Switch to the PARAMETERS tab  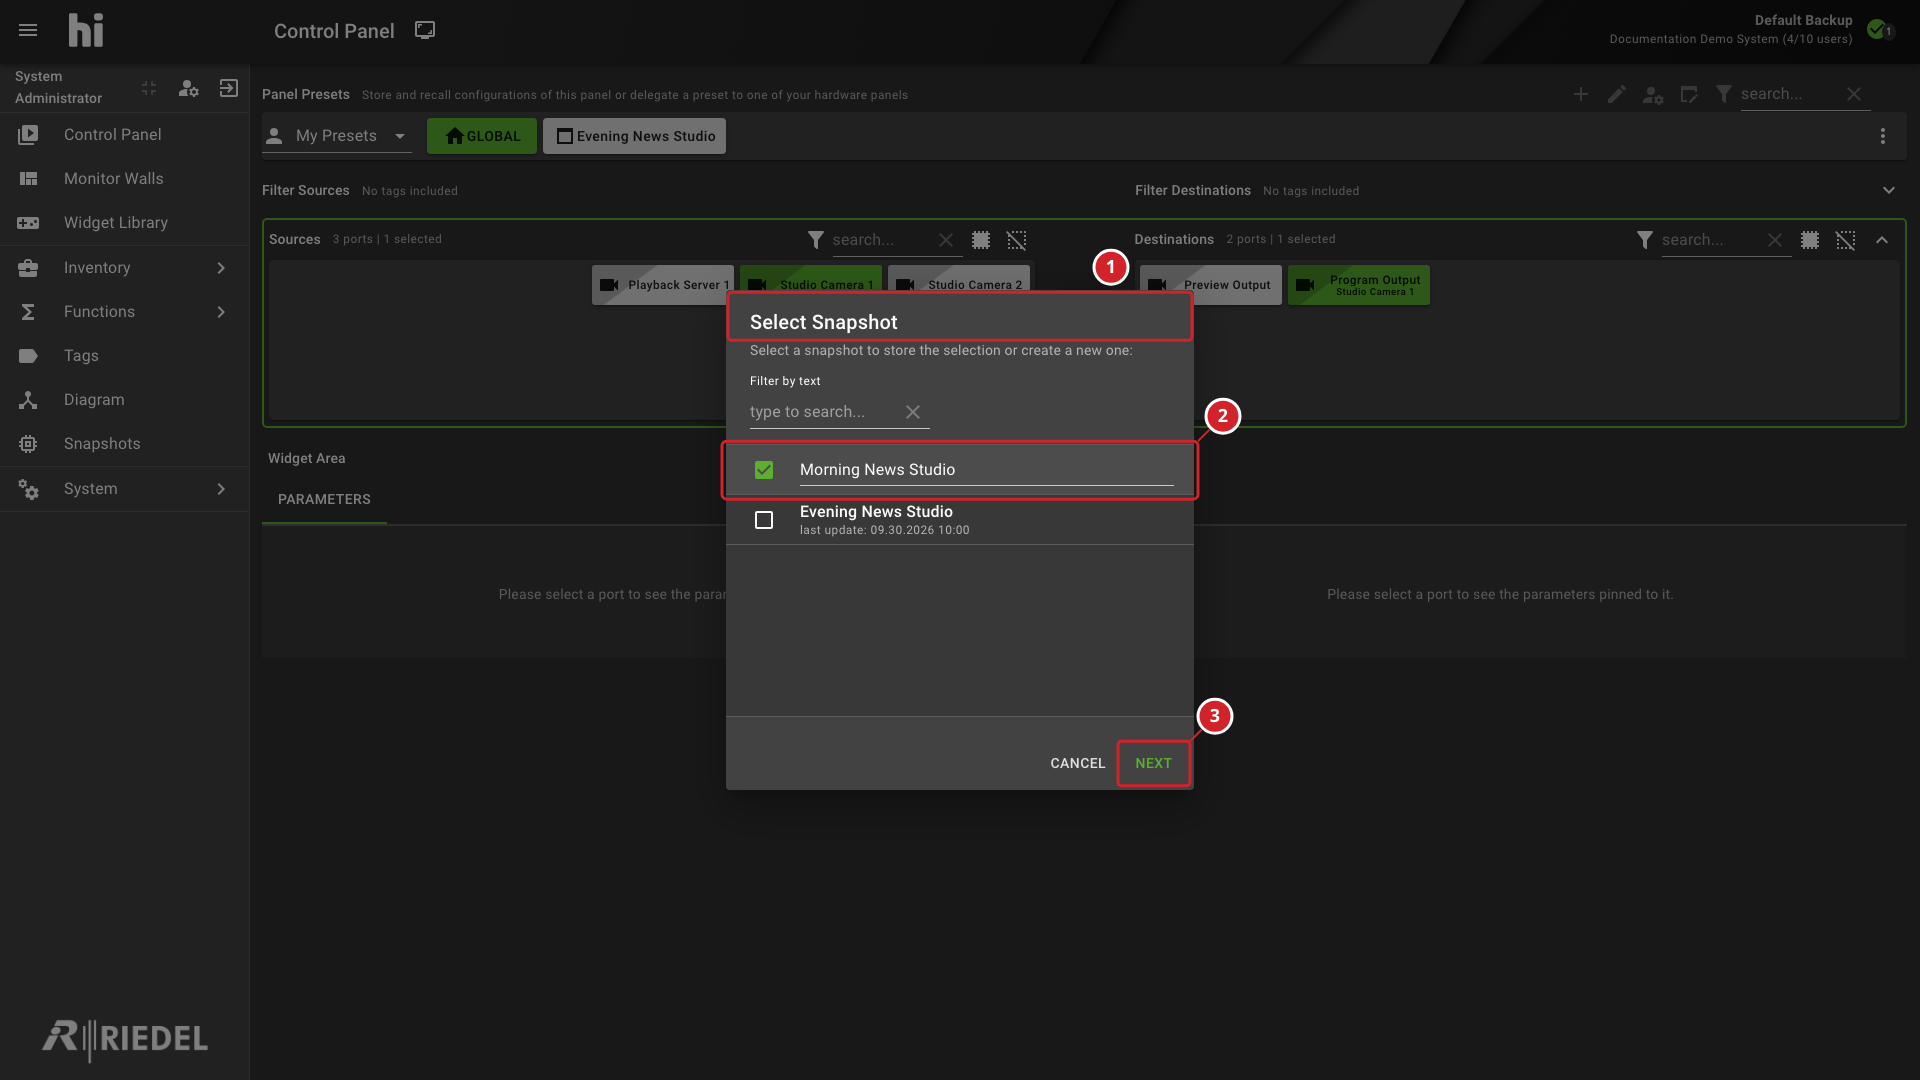(324, 499)
